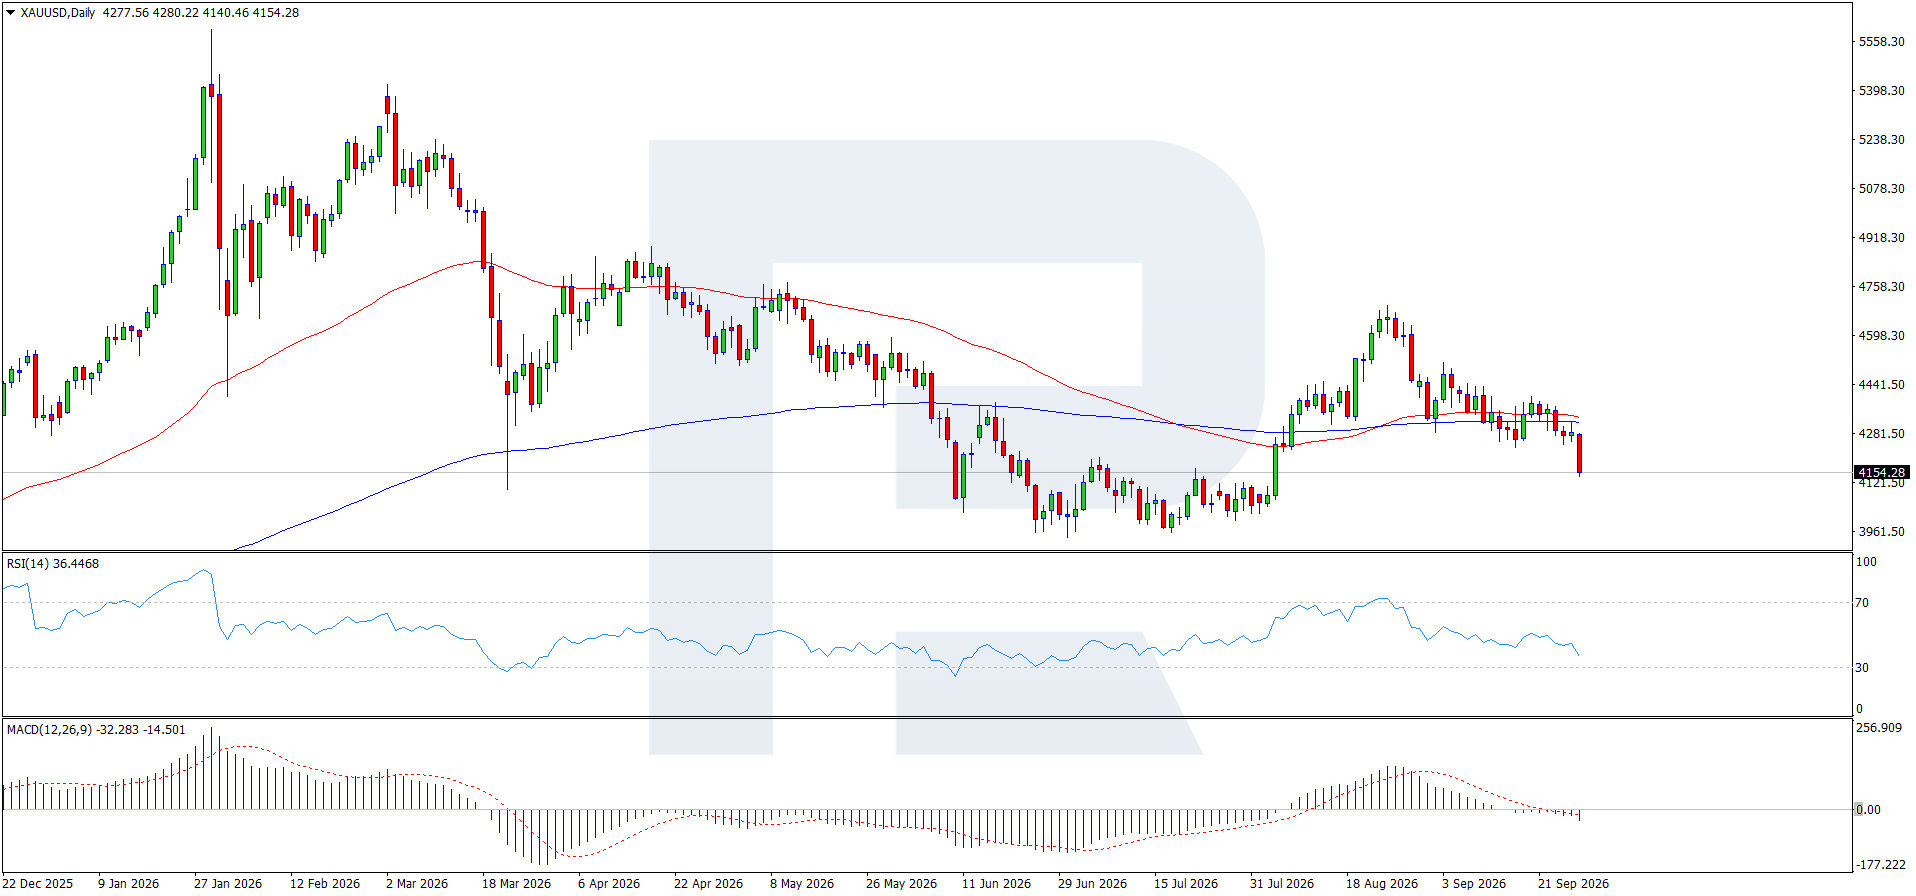The height and width of the screenshot is (896, 1916).
Task: Click the 4758.30 price axis label
Action: tap(1881, 287)
